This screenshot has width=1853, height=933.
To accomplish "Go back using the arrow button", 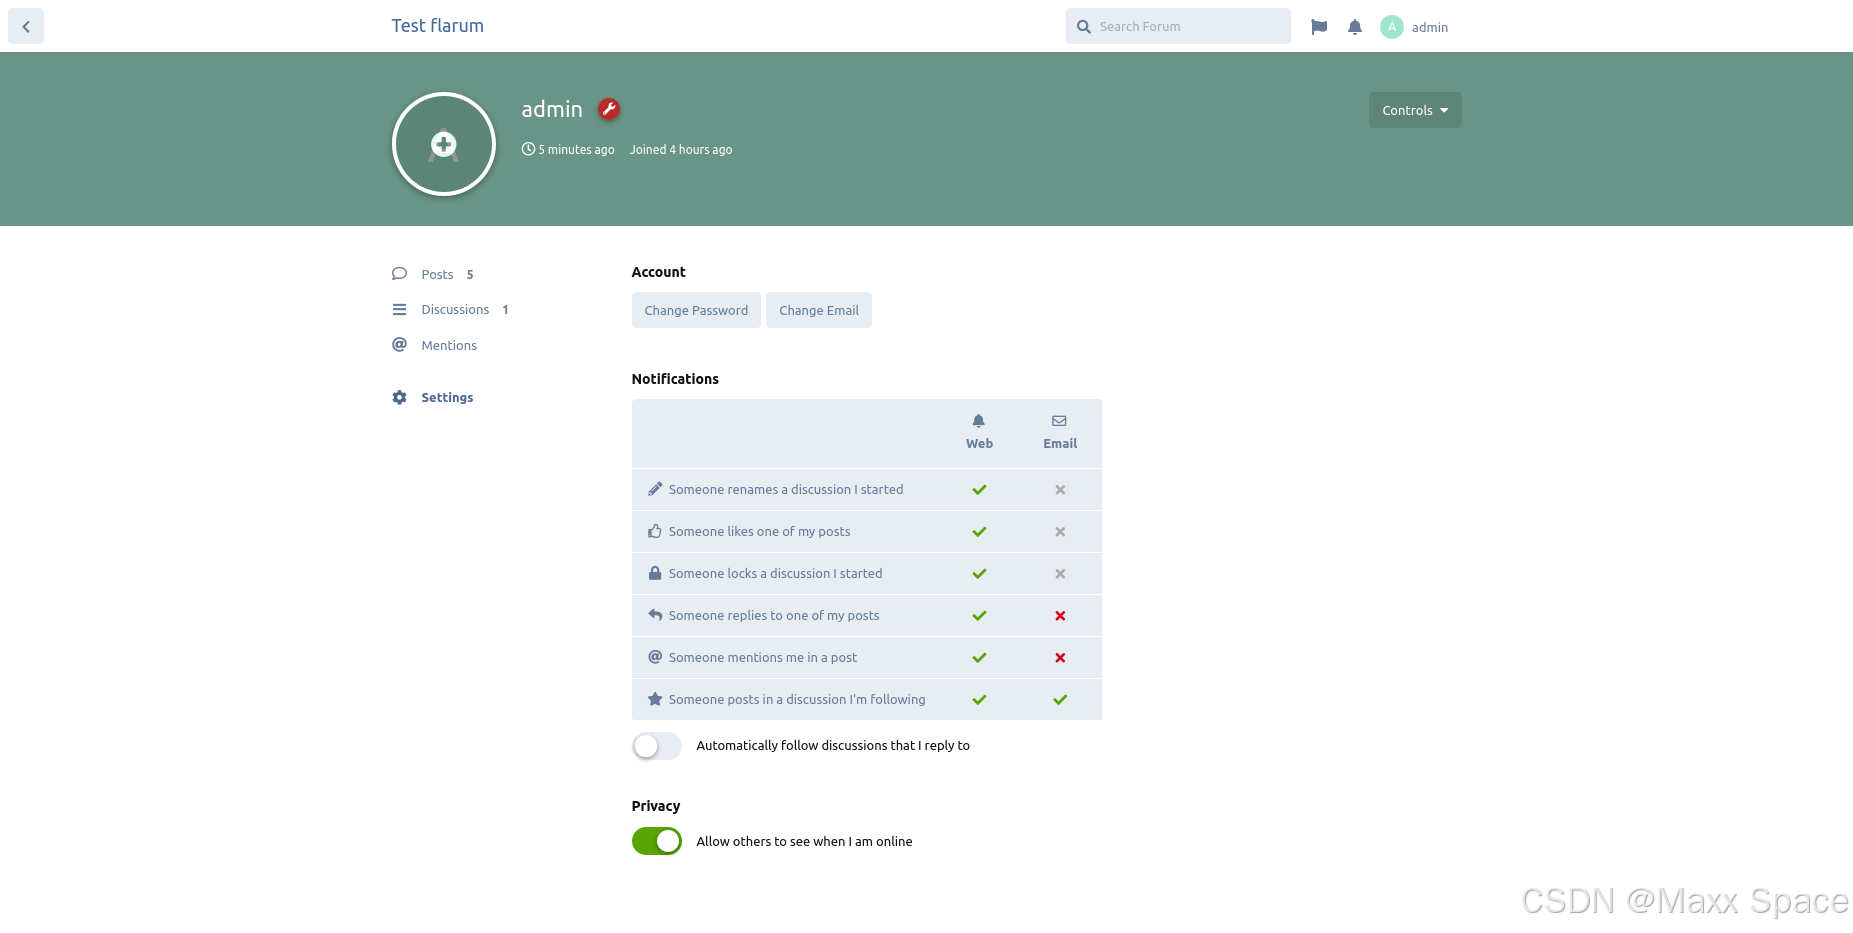I will 26,26.
